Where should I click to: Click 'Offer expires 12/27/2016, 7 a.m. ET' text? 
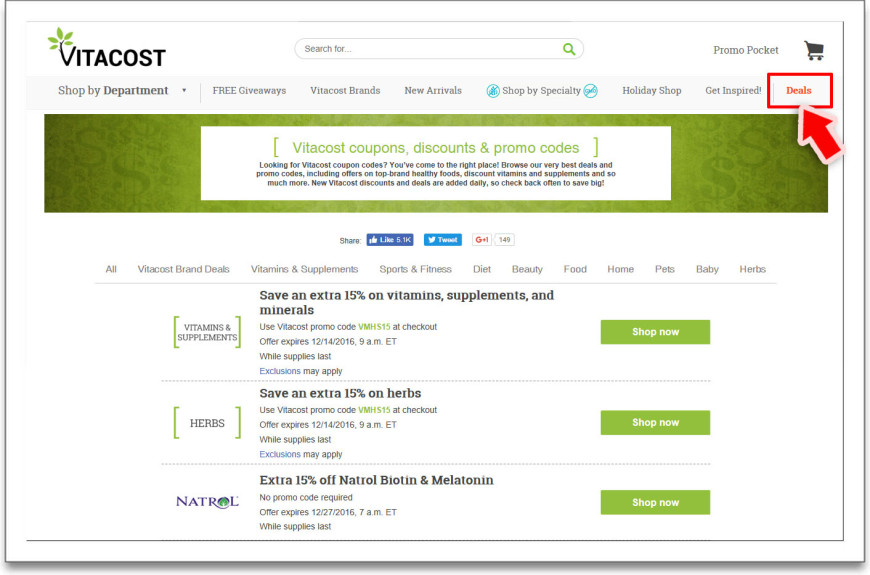[328, 512]
